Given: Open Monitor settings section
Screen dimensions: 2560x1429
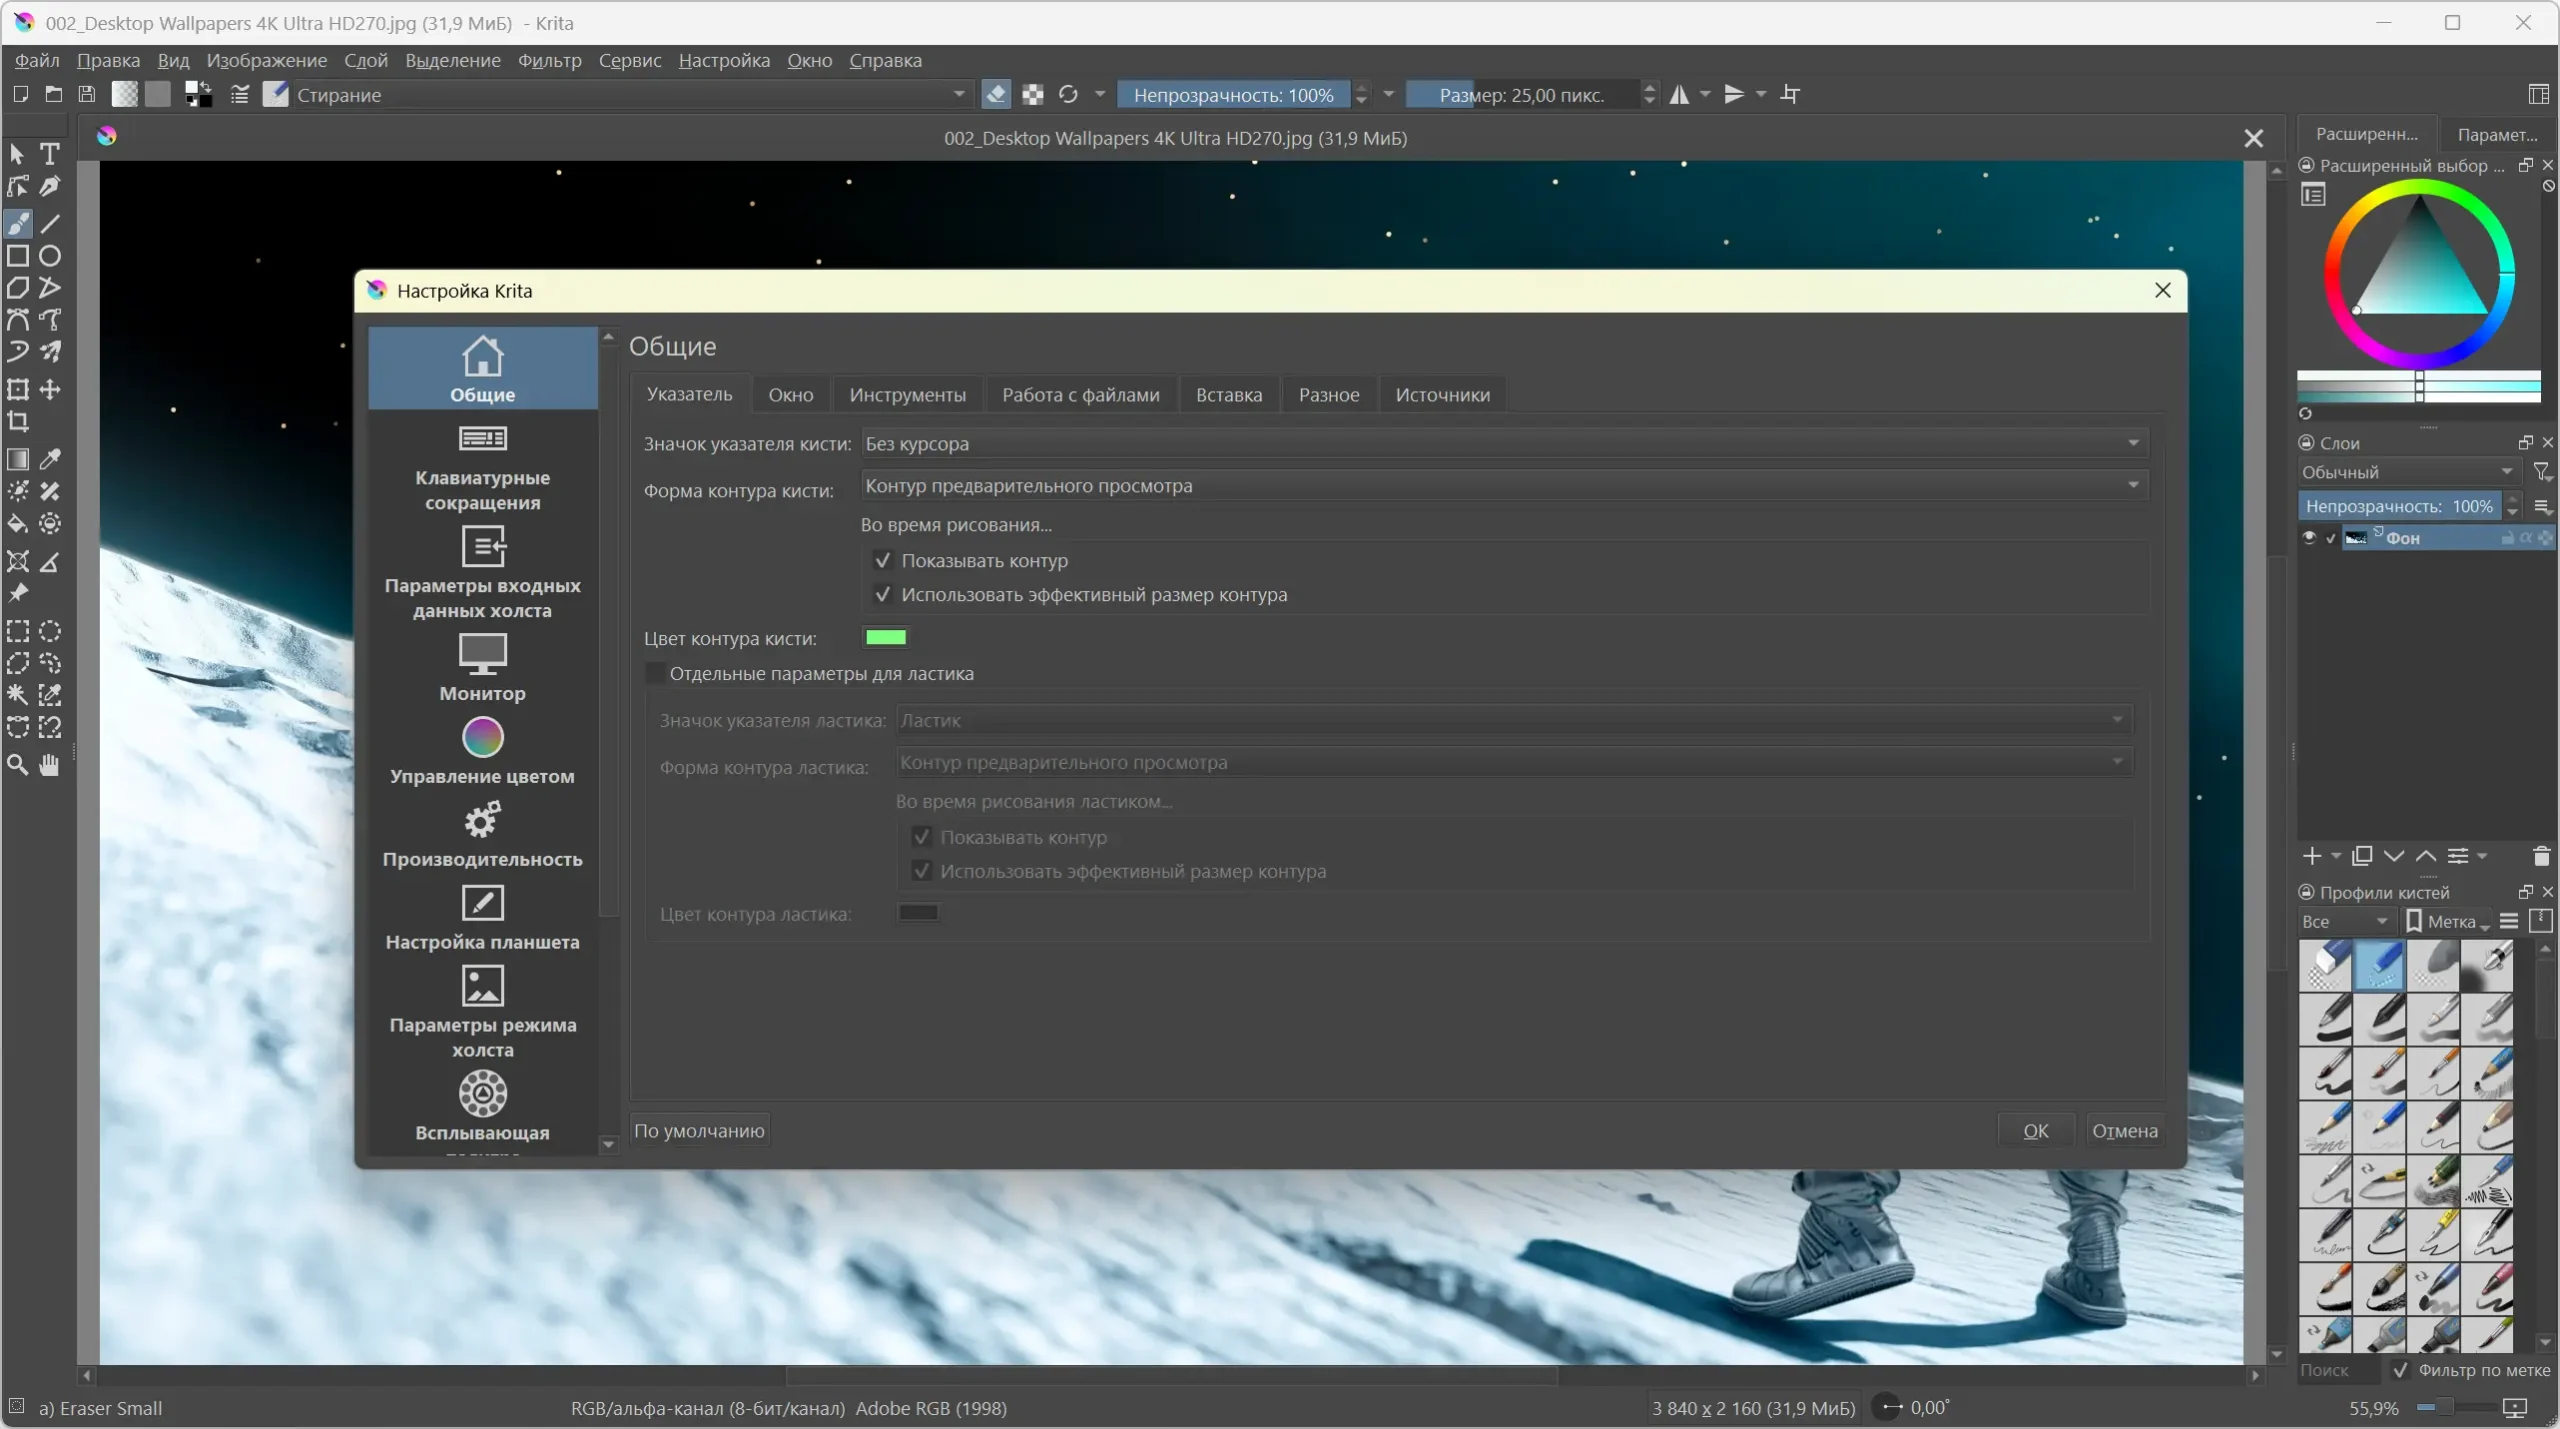Looking at the screenshot, I should (482, 667).
